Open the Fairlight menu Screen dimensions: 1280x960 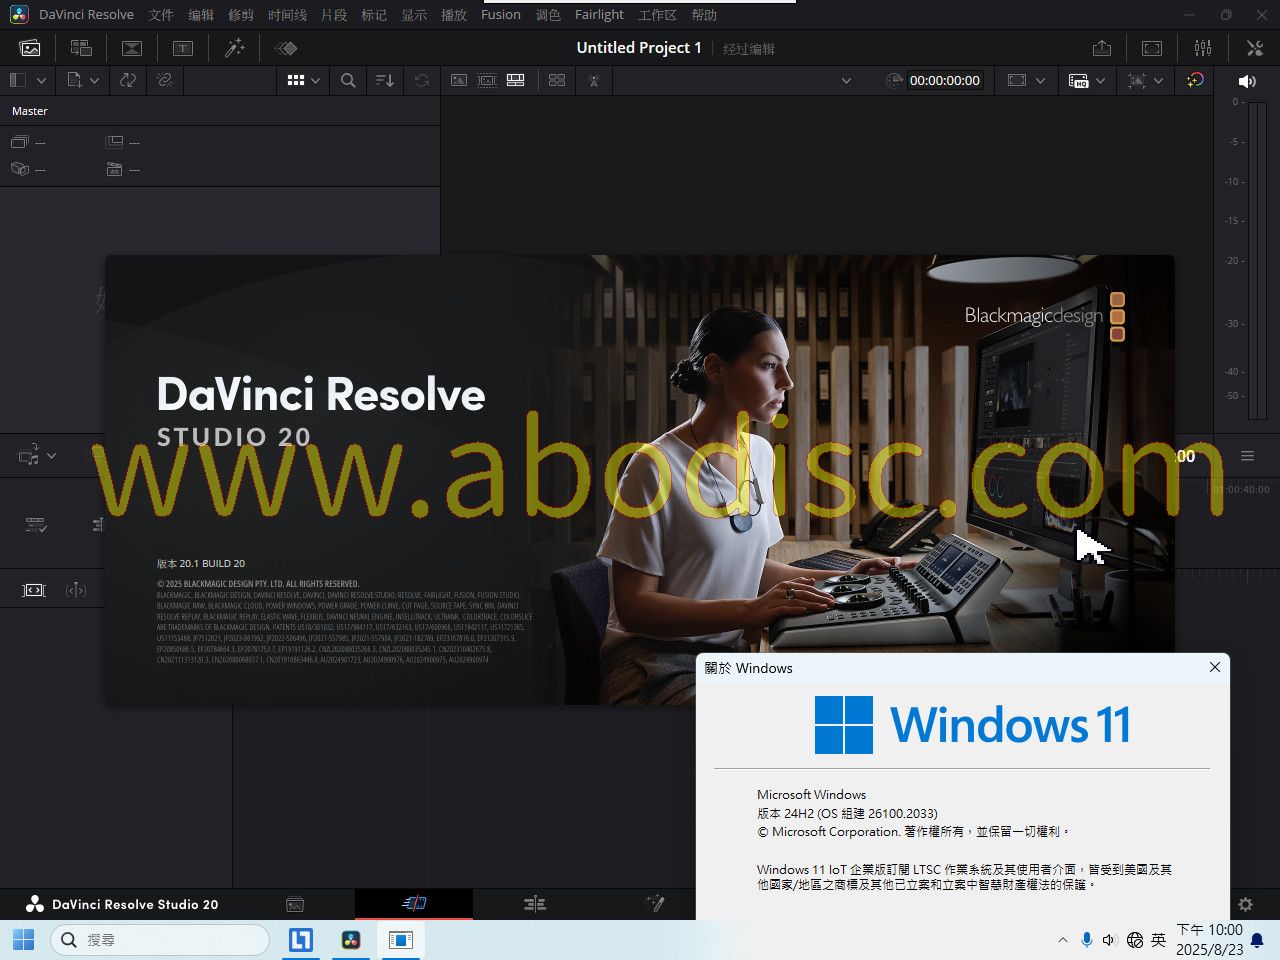[599, 15]
